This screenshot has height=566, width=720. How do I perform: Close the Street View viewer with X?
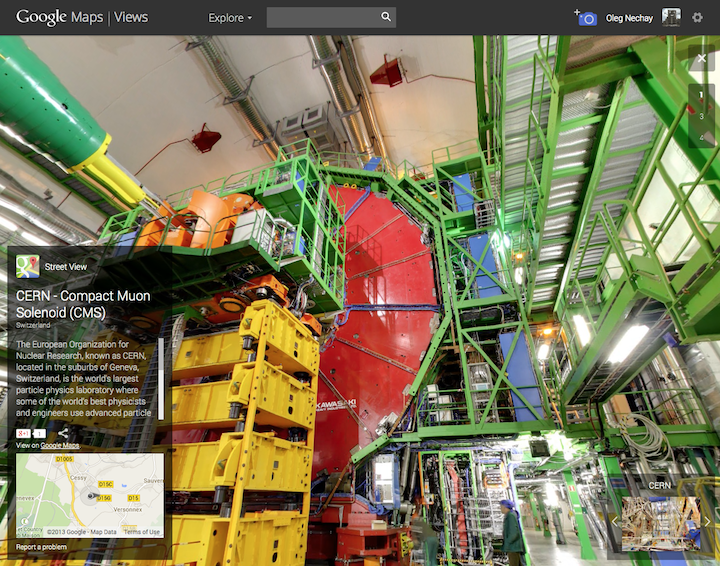(702, 58)
